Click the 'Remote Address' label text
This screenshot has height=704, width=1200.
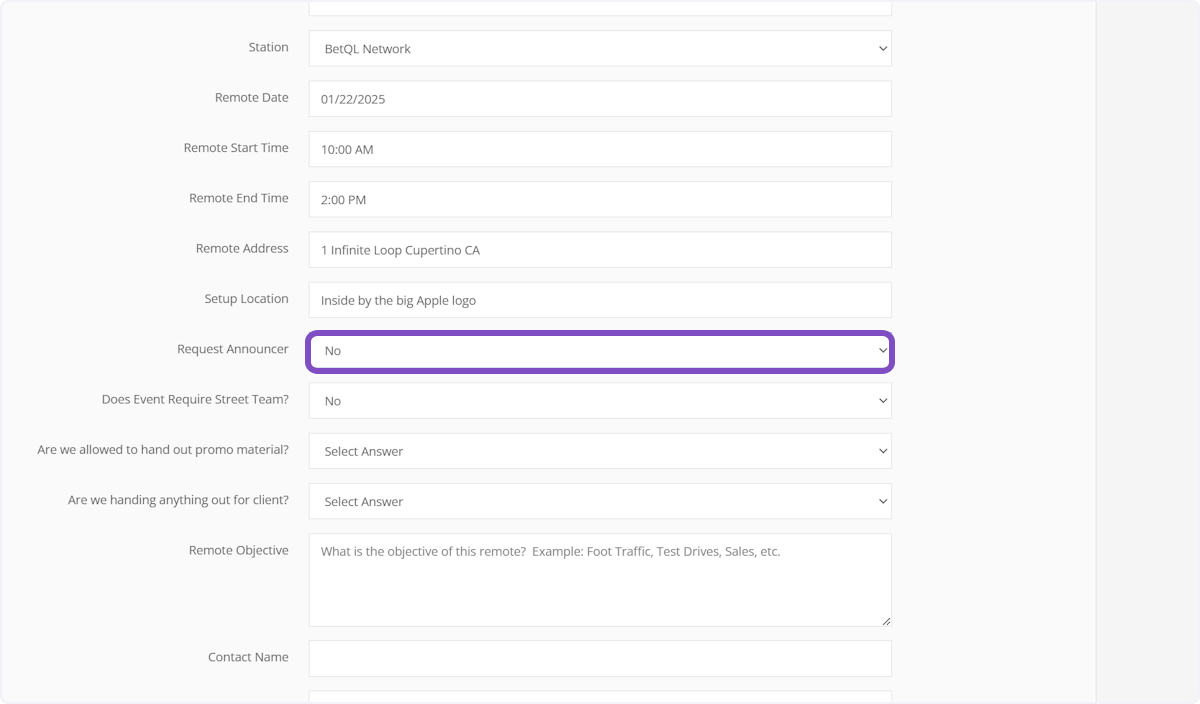[242, 248]
